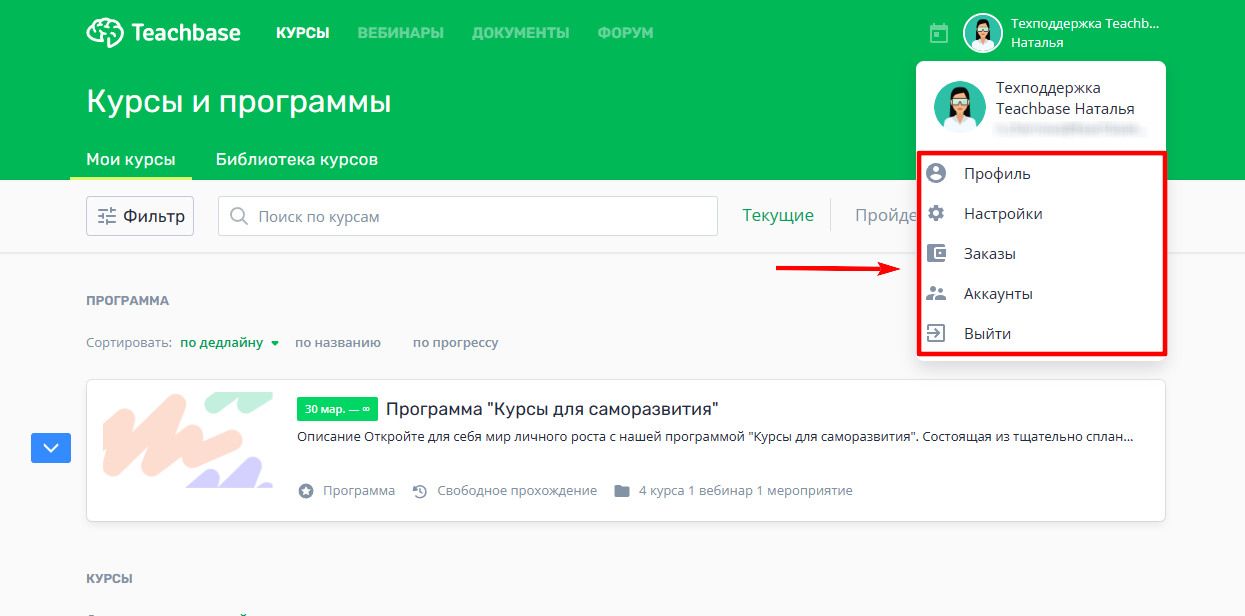Click the large avatar in dropdown panel

[x=960, y=107]
